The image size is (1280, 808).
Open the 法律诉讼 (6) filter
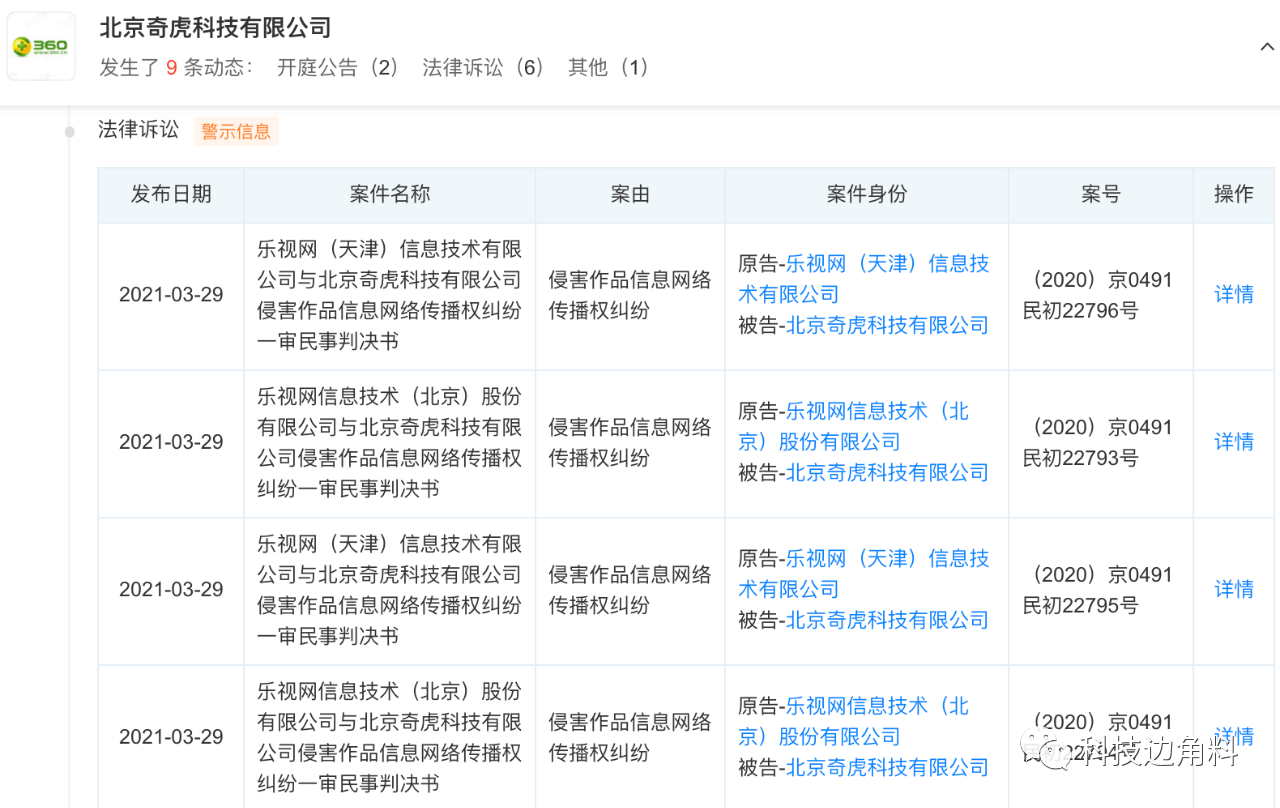point(483,67)
